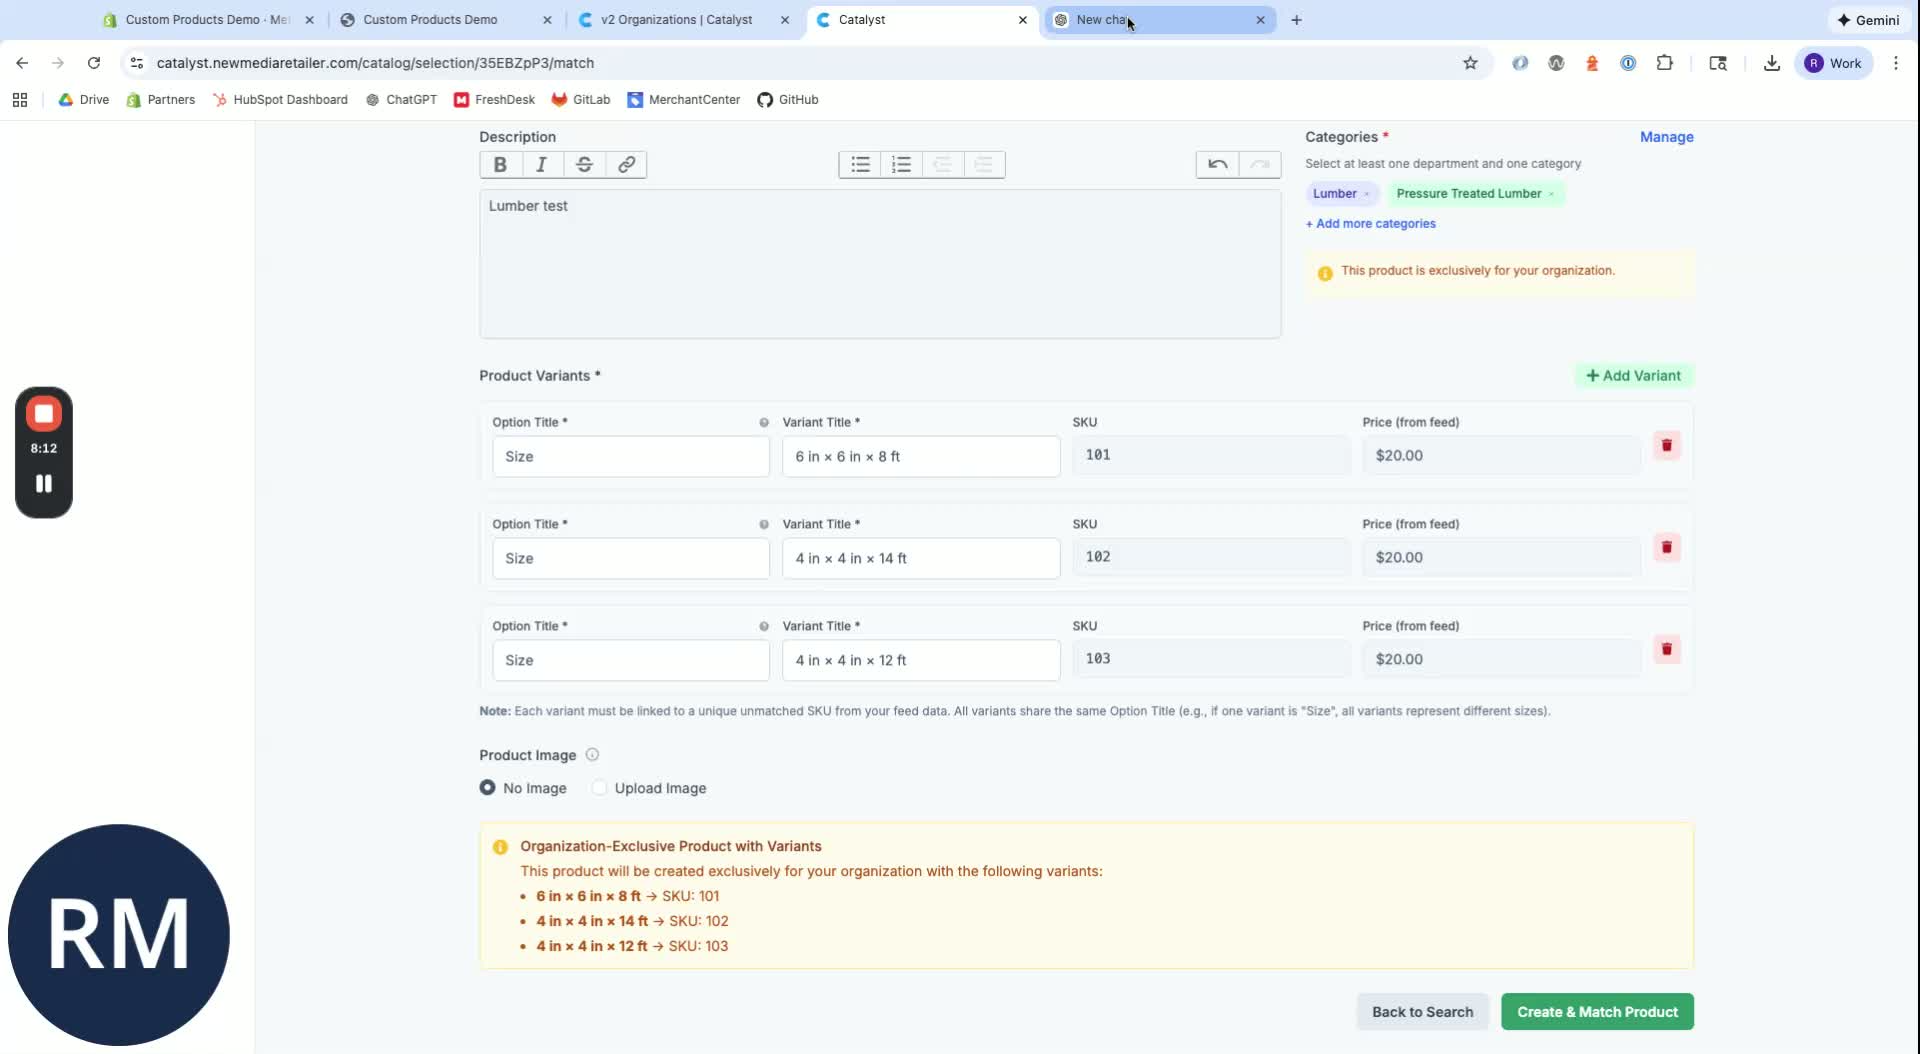This screenshot has width=1920, height=1054.
Task: Click Back to Search button
Action: [x=1422, y=1012]
